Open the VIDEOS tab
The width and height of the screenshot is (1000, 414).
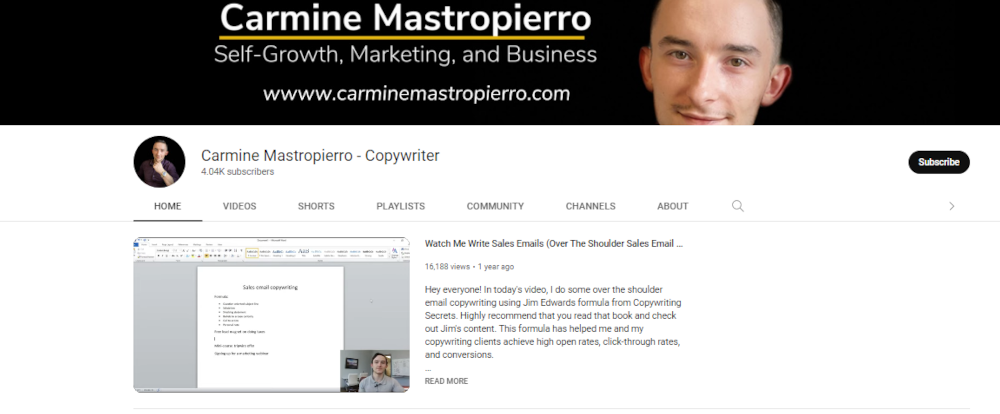point(240,206)
